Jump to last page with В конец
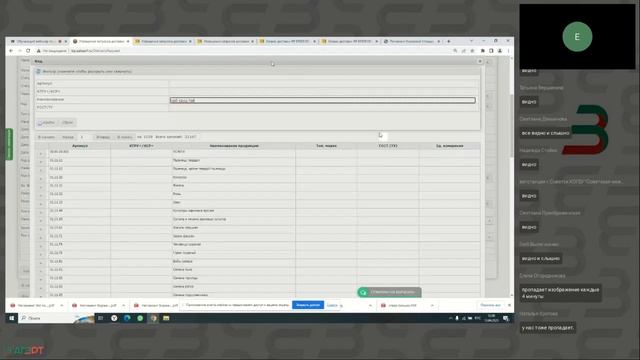Viewport: 640px width, 360px height. 124,137
